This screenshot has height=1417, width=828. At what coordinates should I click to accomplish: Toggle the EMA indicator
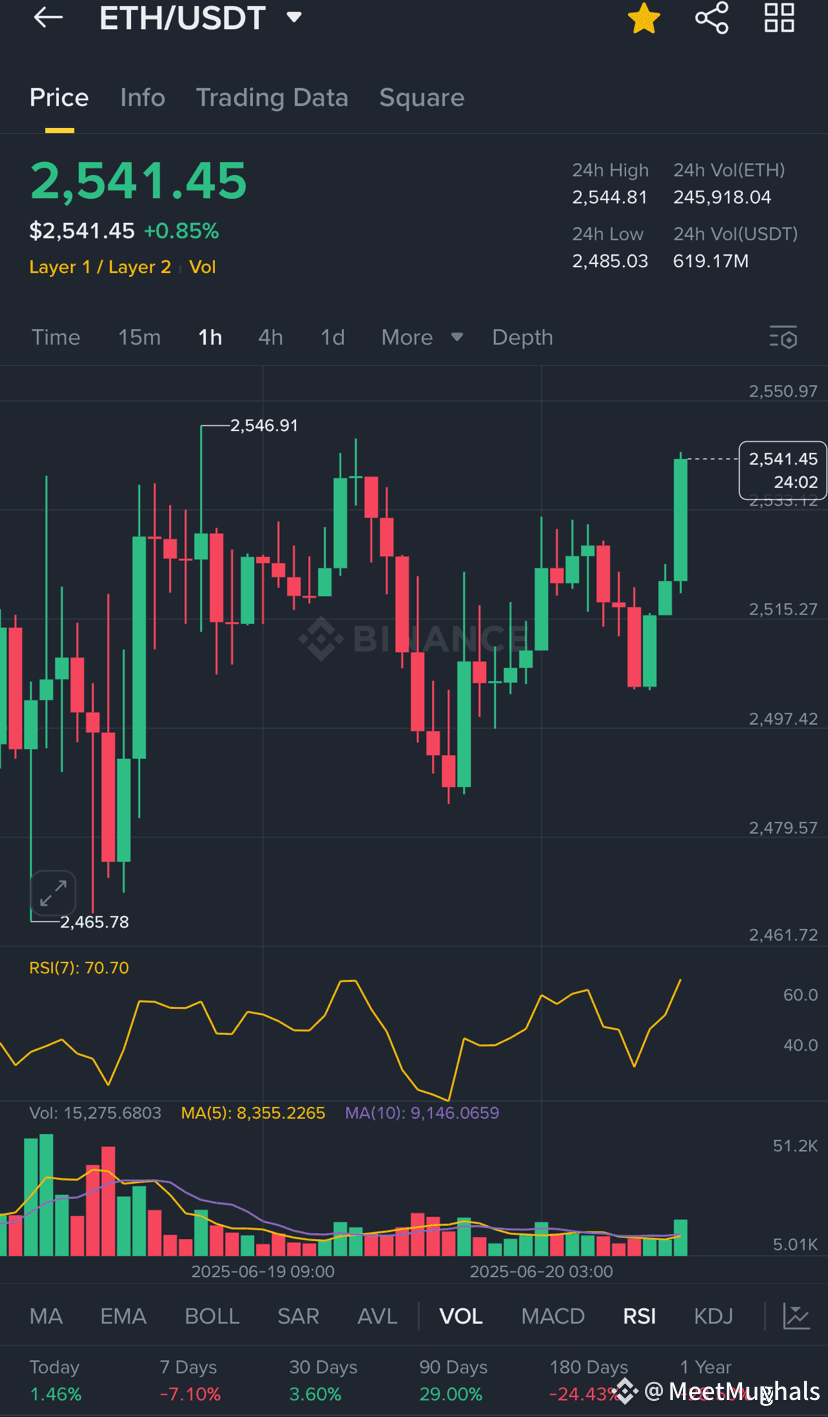pos(123,1316)
